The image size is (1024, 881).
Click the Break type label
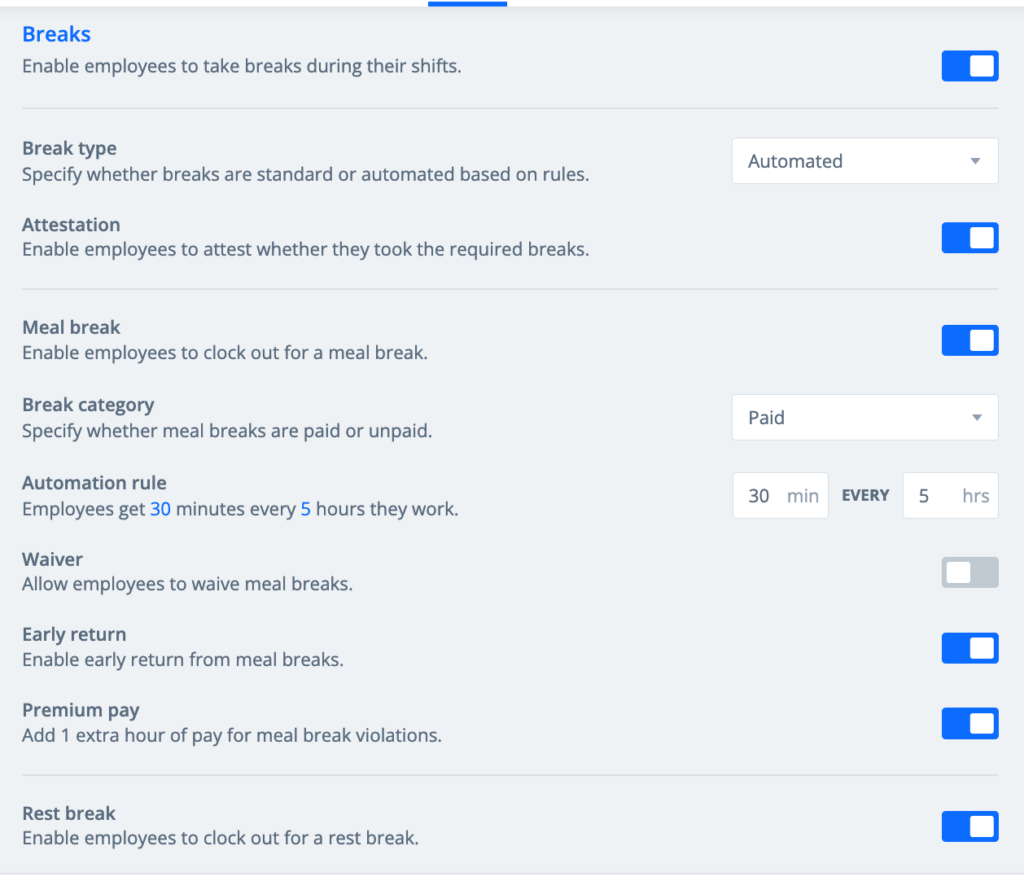(69, 148)
